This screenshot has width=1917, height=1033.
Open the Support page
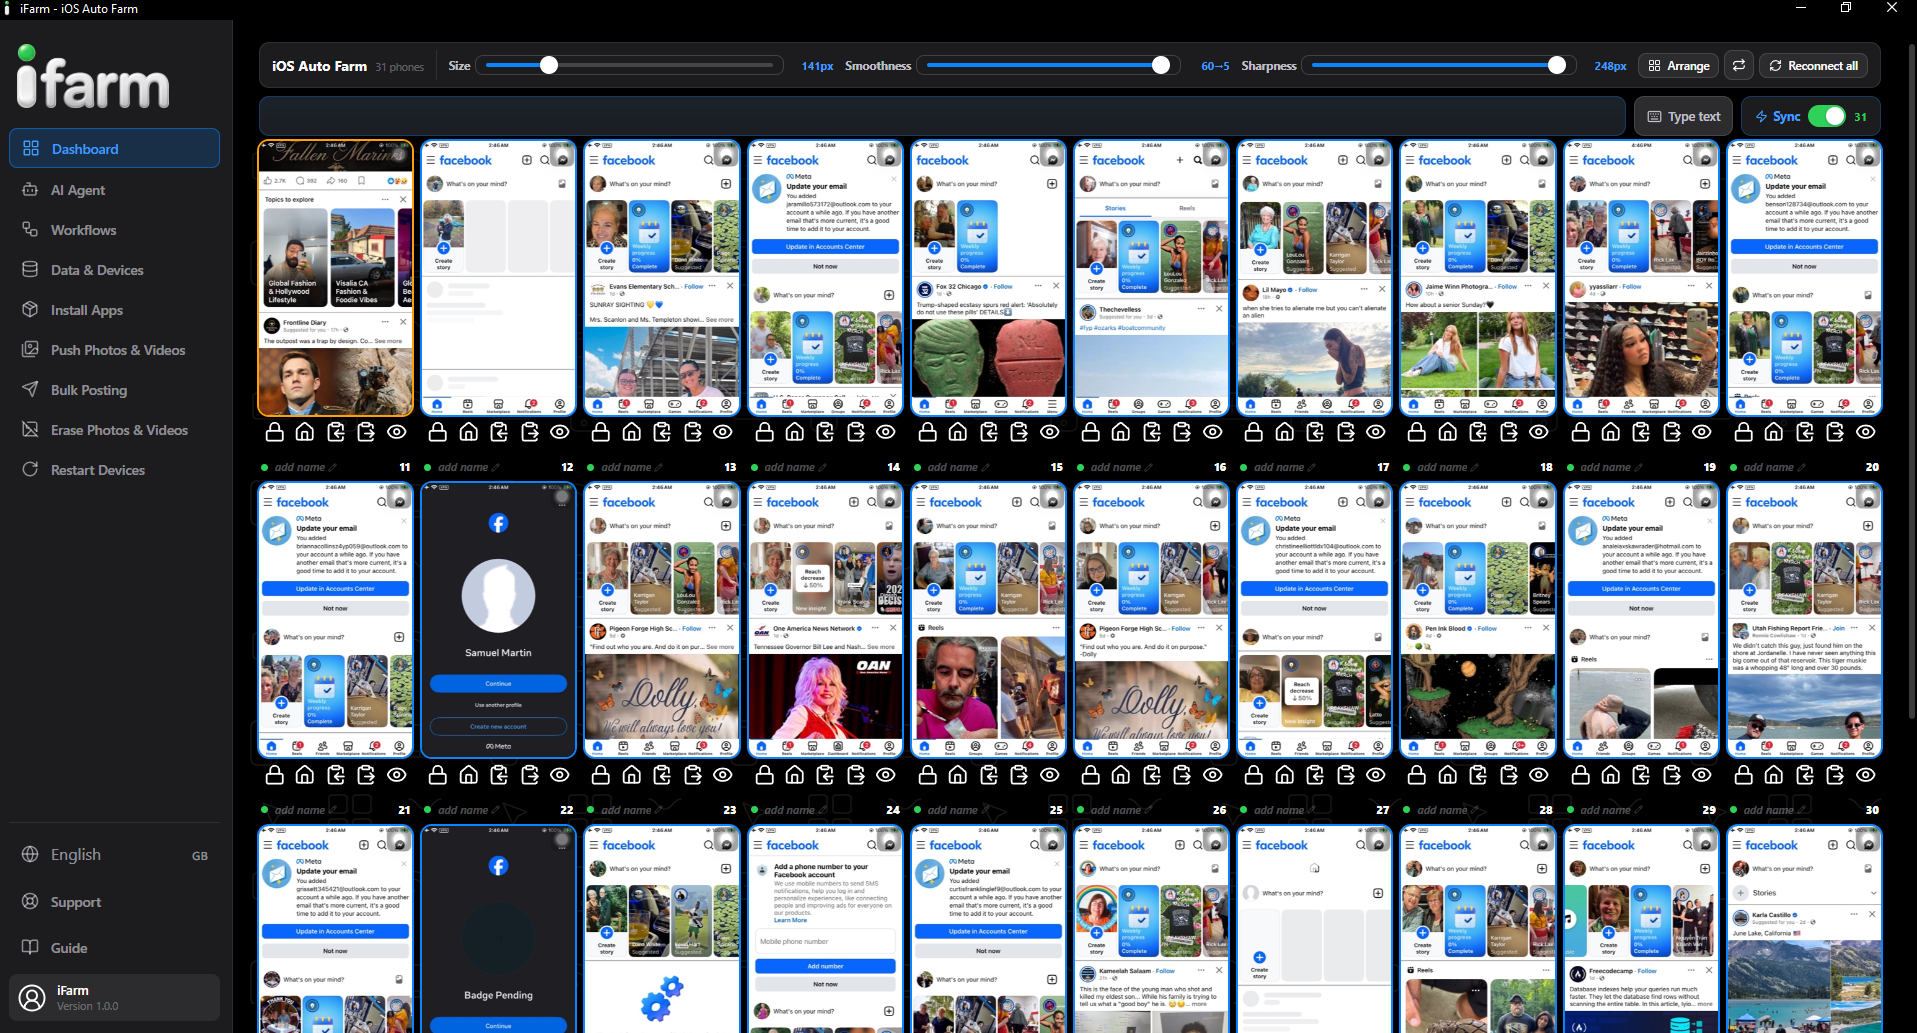click(114, 902)
